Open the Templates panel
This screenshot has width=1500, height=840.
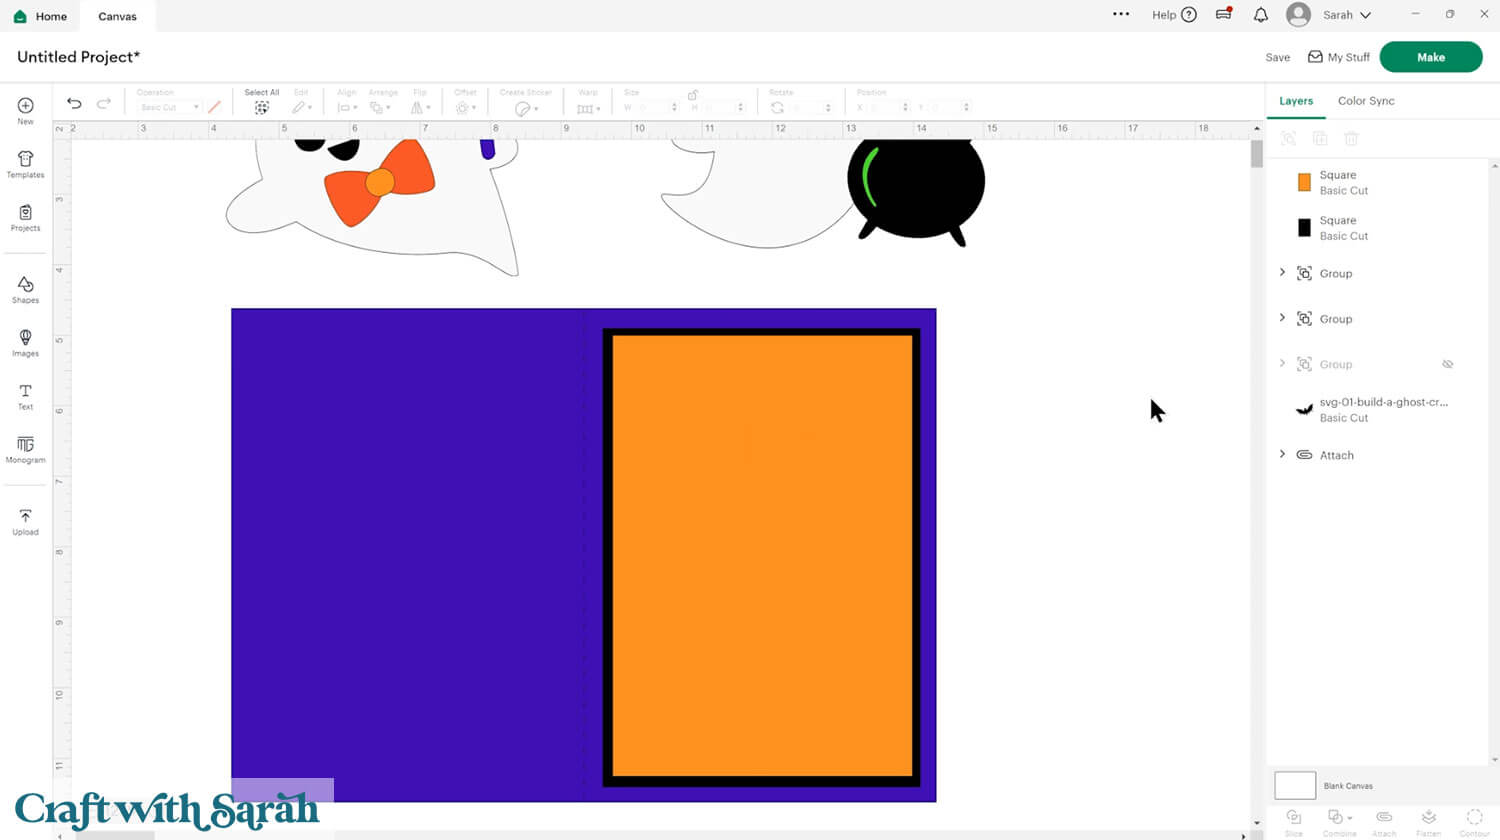(25, 164)
